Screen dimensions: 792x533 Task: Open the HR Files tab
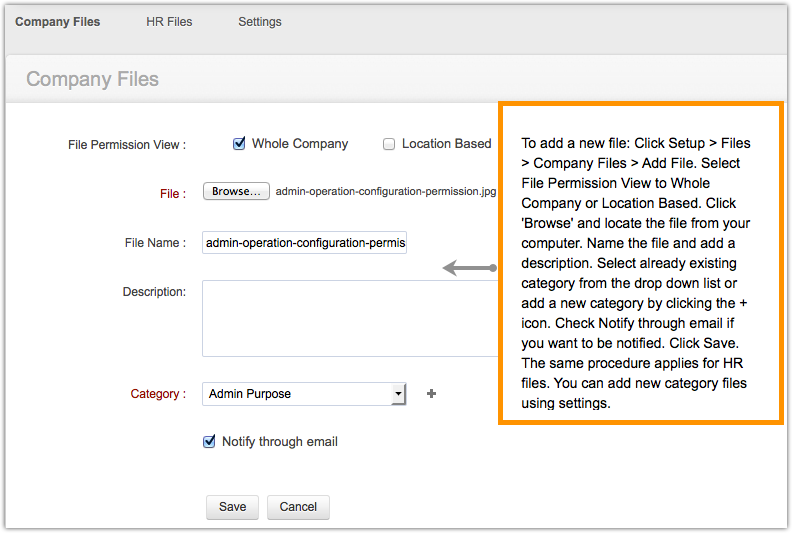click(169, 21)
